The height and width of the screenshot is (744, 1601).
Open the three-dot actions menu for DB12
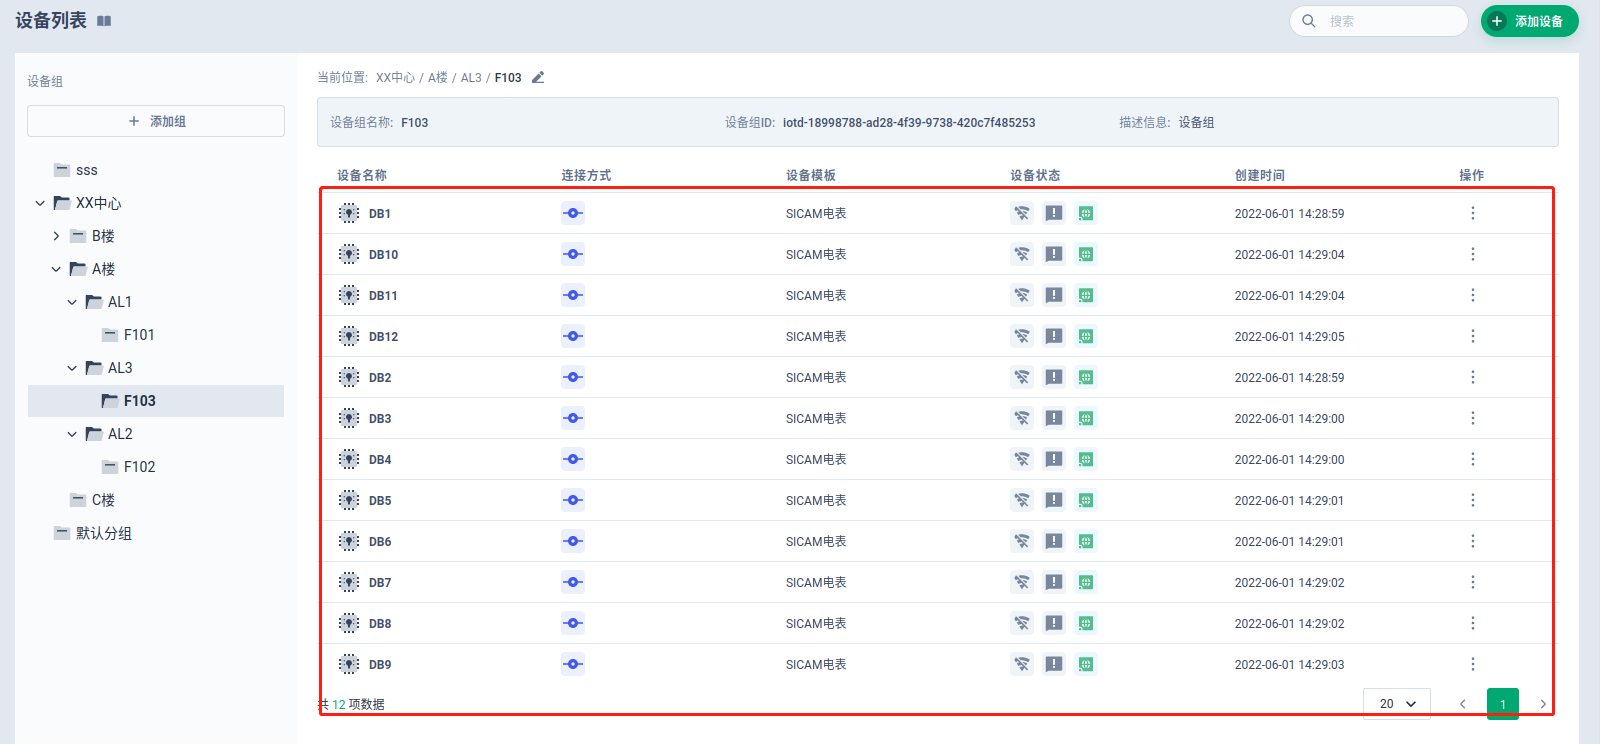click(1472, 336)
